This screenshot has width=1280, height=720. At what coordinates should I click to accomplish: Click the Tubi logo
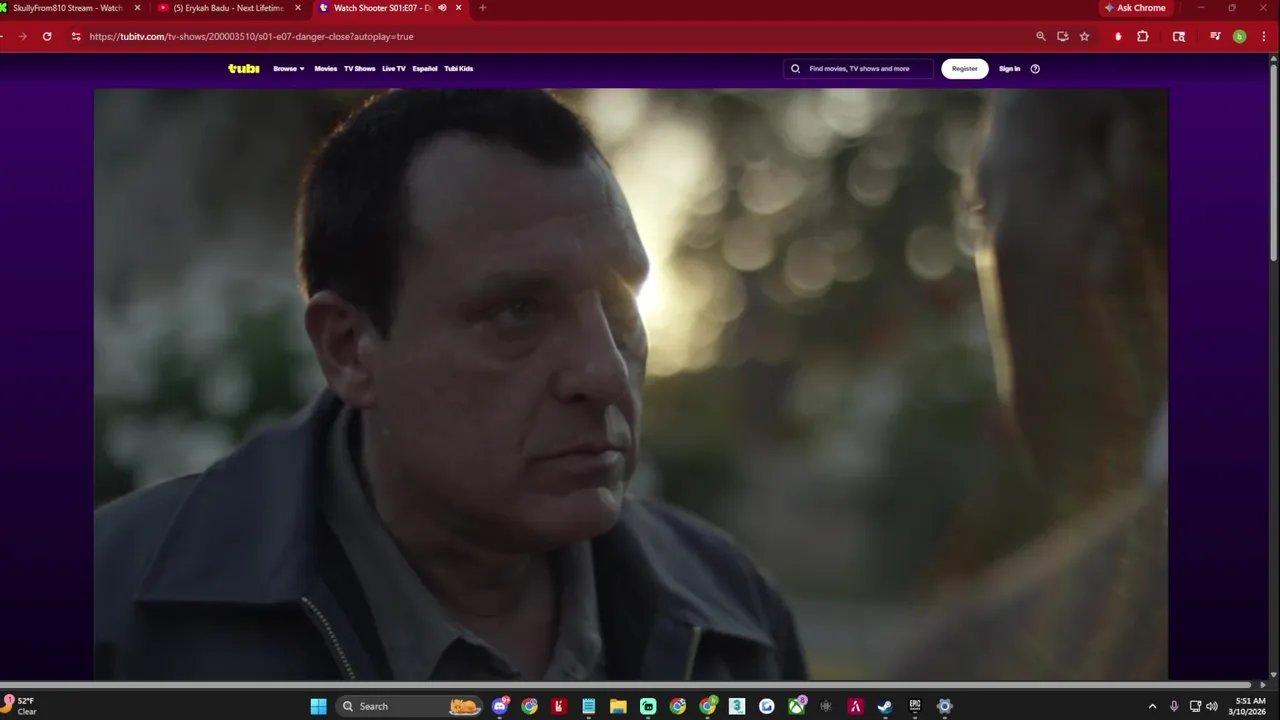point(243,69)
